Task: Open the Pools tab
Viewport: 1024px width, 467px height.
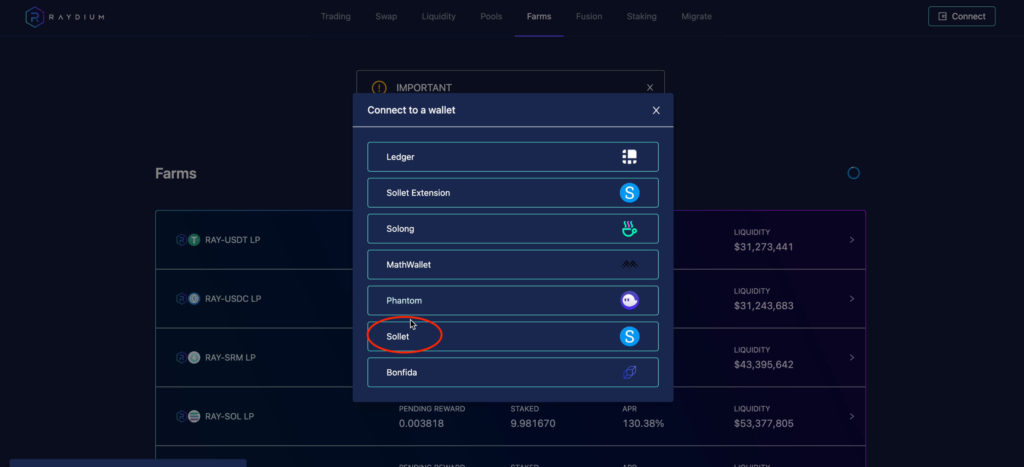Action: click(491, 16)
